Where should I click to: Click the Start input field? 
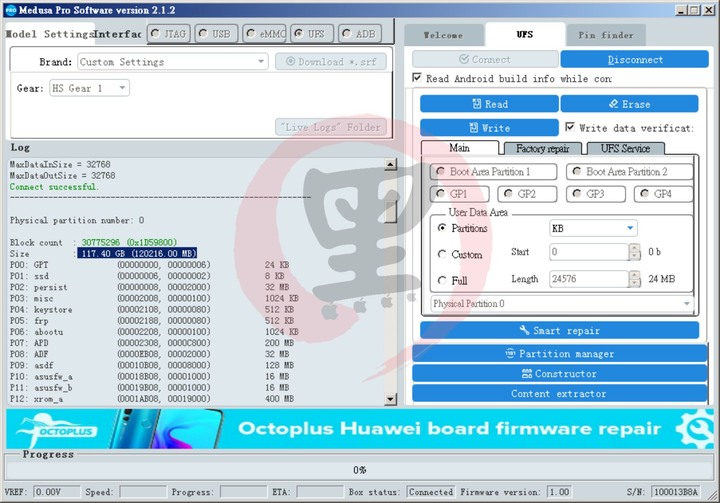(x=589, y=252)
